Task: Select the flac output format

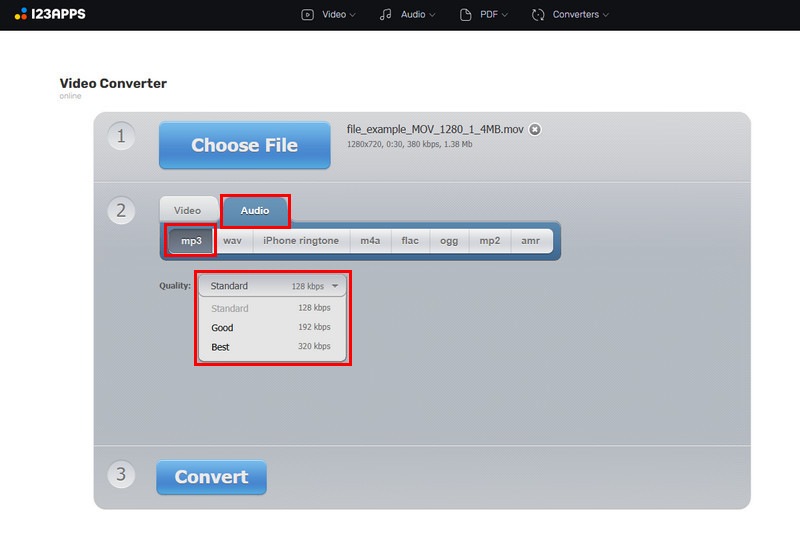Action: click(x=410, y=241)
